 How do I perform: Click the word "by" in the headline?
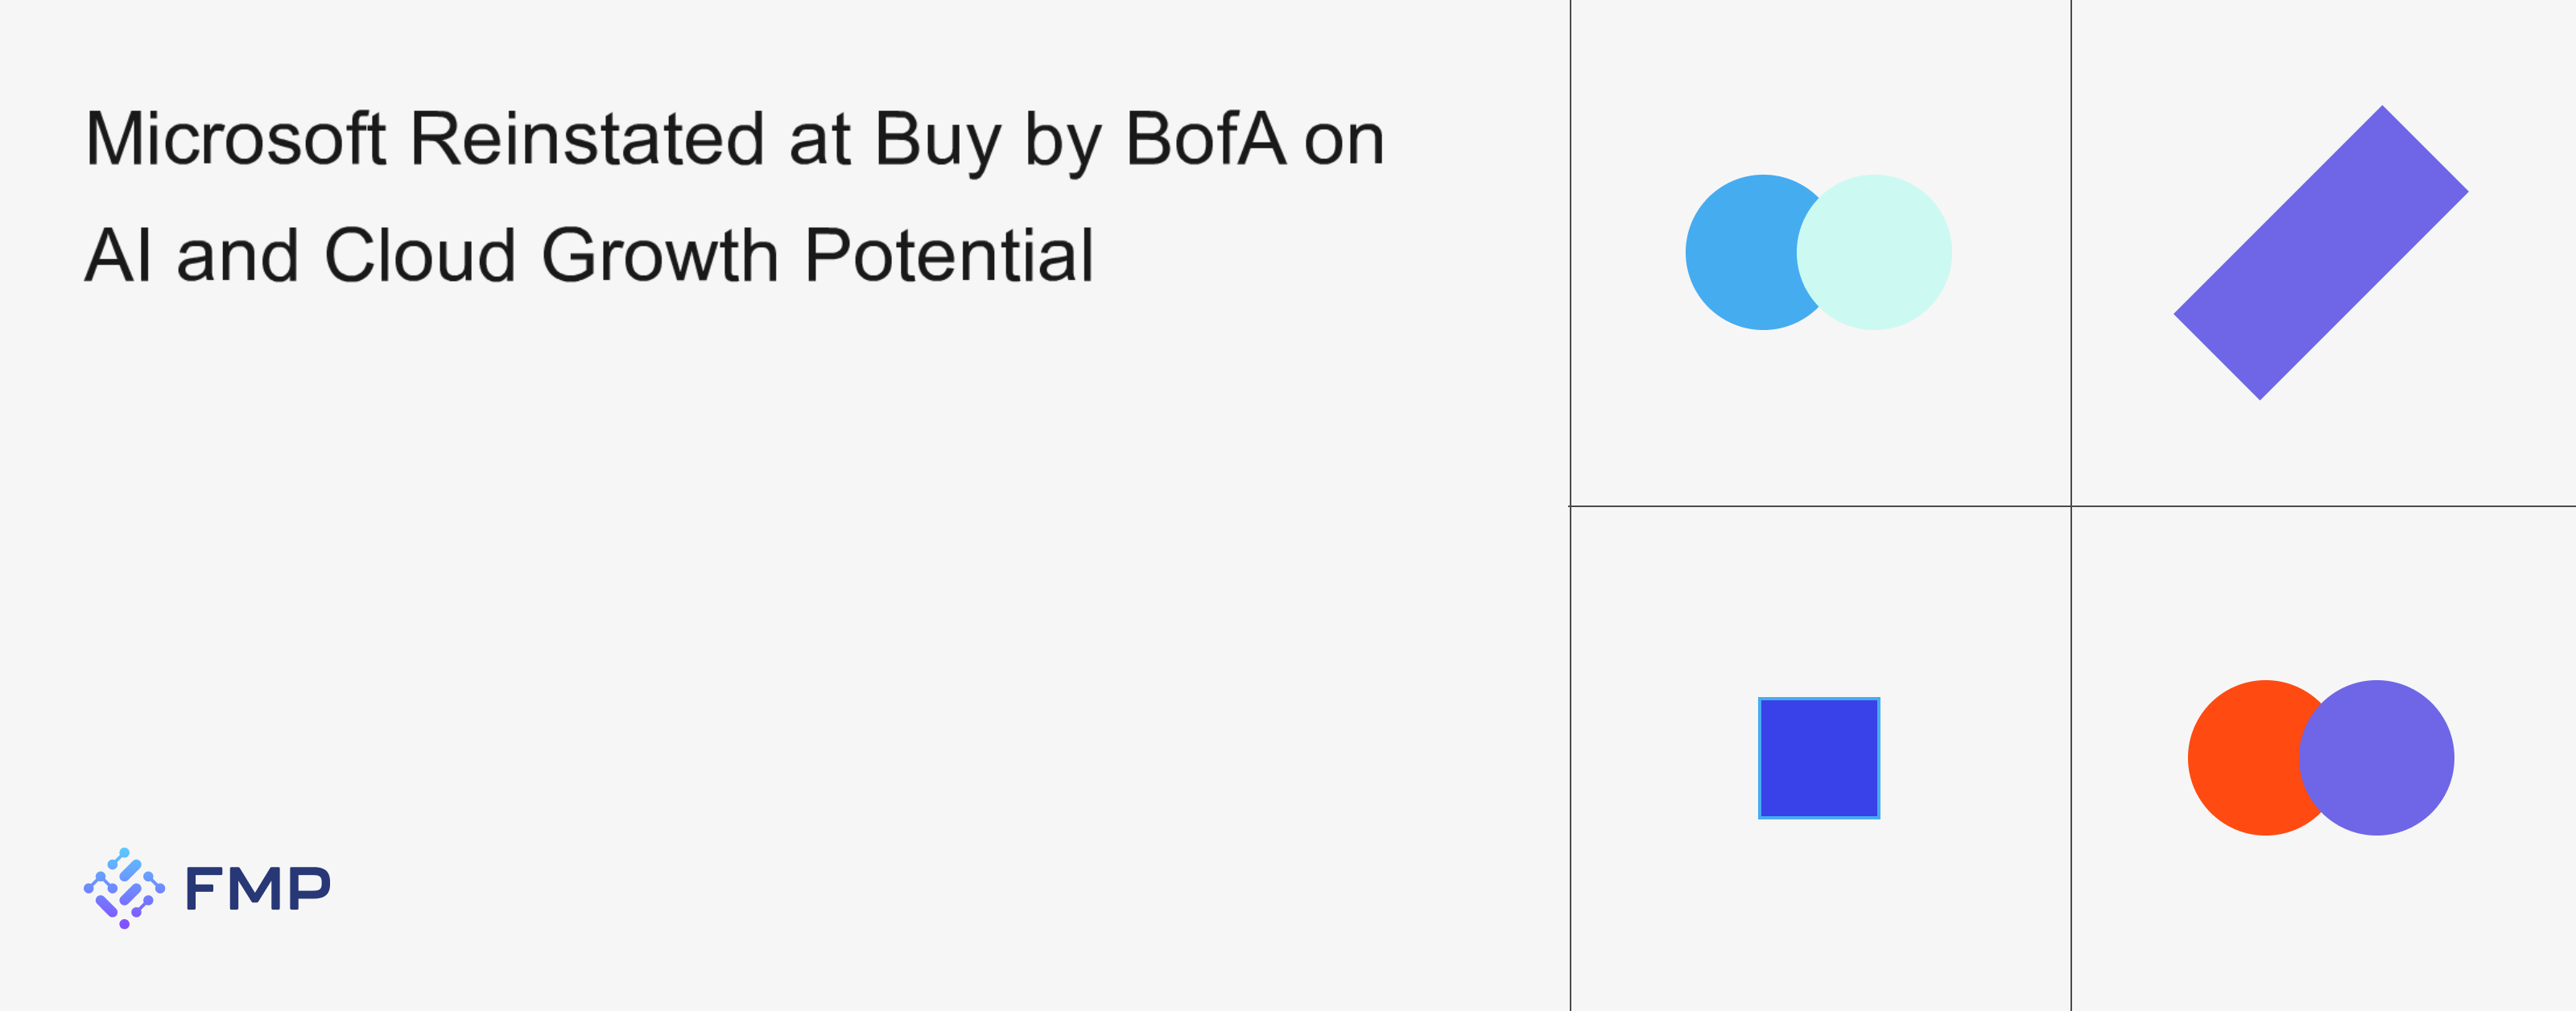click(1062, 139)
